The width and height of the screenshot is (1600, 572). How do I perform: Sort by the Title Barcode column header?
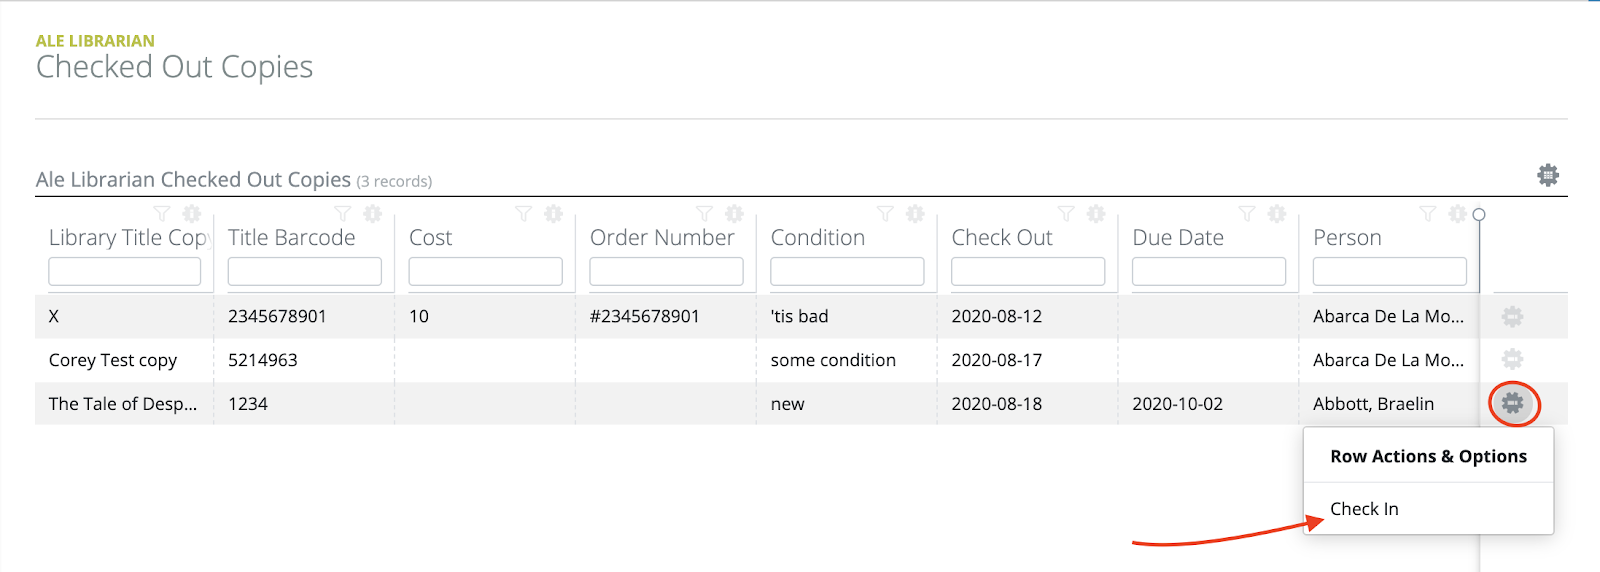pos(292,238)
